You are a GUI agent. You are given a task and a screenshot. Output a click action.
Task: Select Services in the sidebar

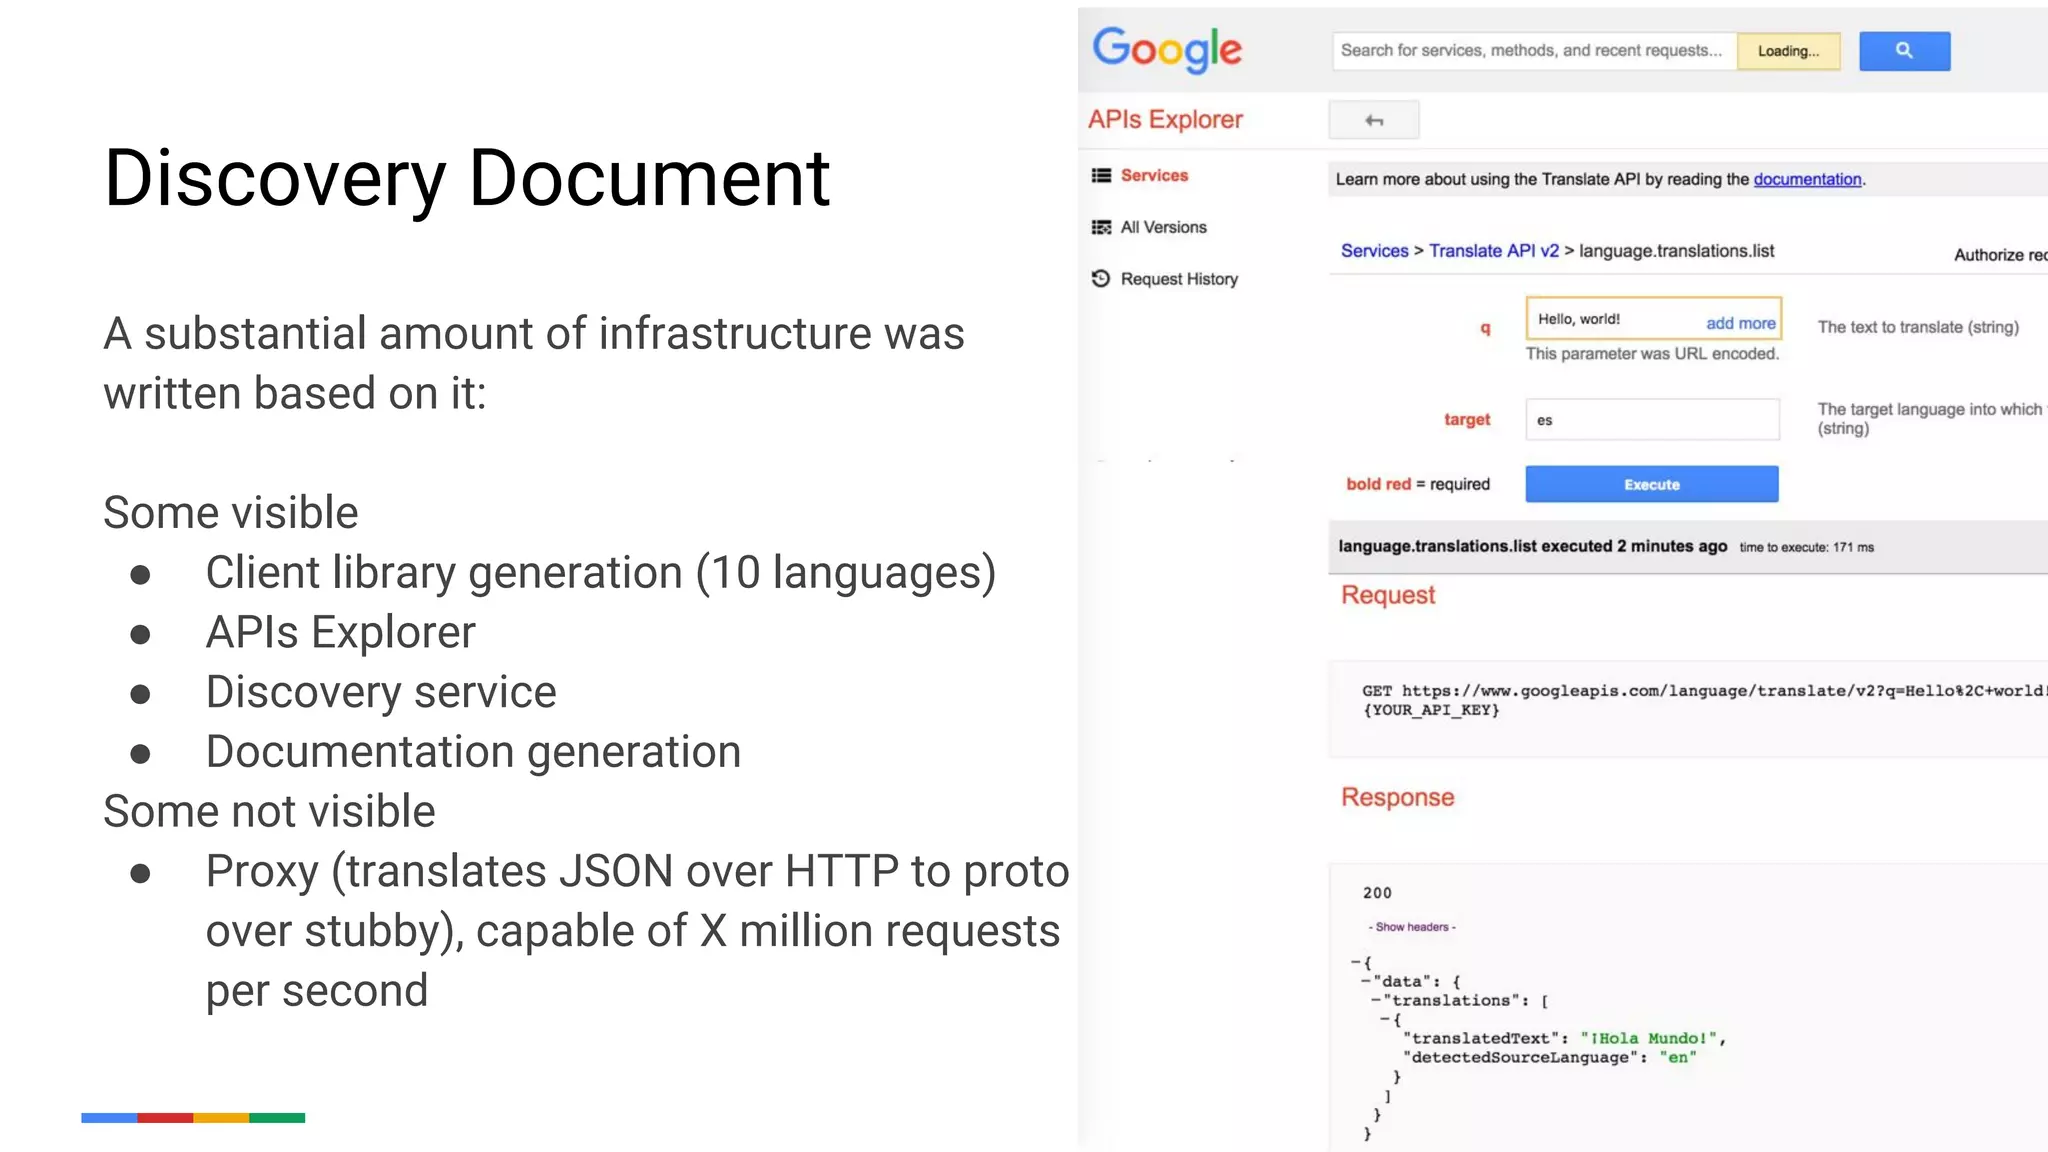tap(1154, 175)
